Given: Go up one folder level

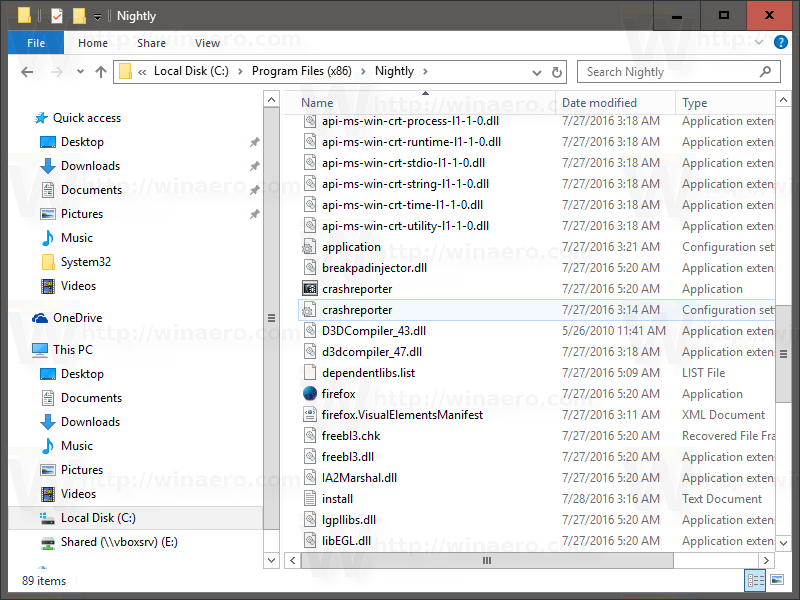Looking at the screenshot, I should click(x=101, y=72).
